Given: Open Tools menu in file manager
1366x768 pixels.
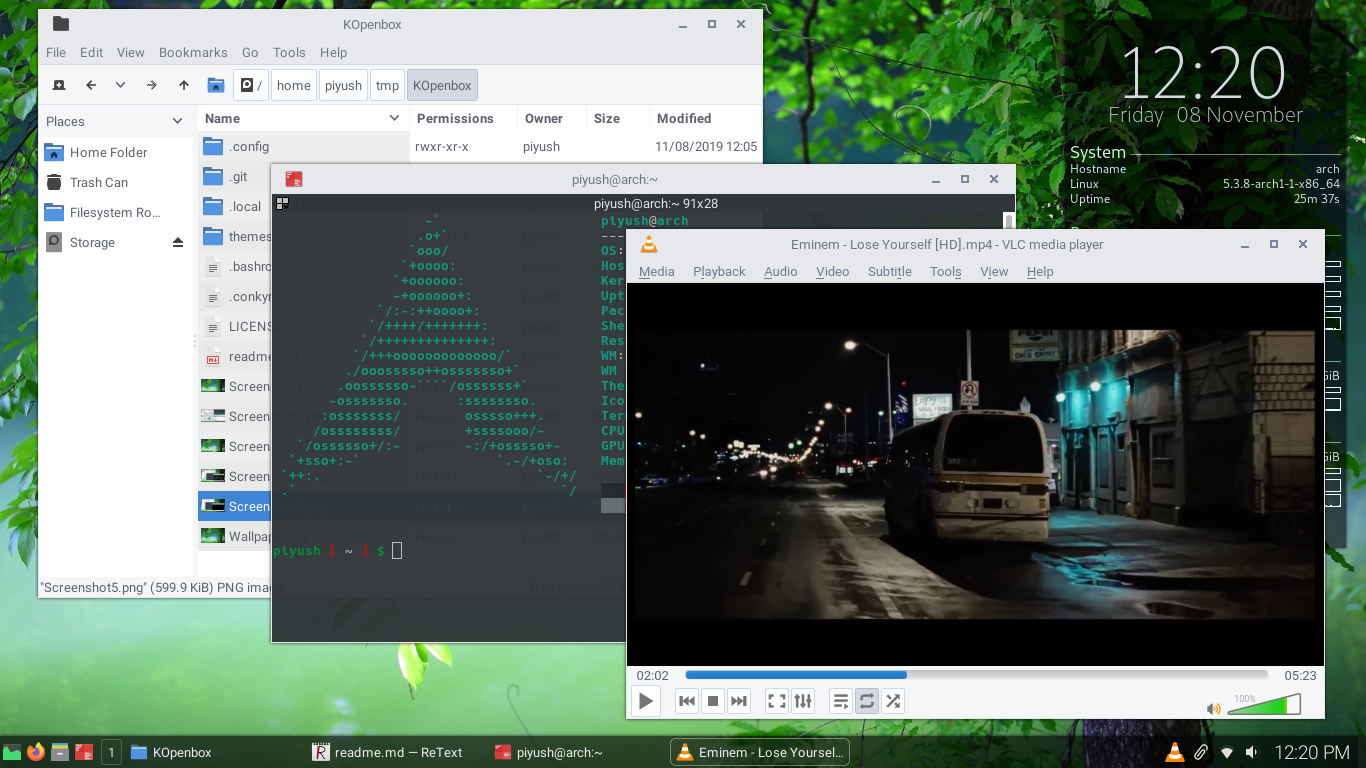Looking at the screenshot, I should pyautogui.click(x=289, y=52).
